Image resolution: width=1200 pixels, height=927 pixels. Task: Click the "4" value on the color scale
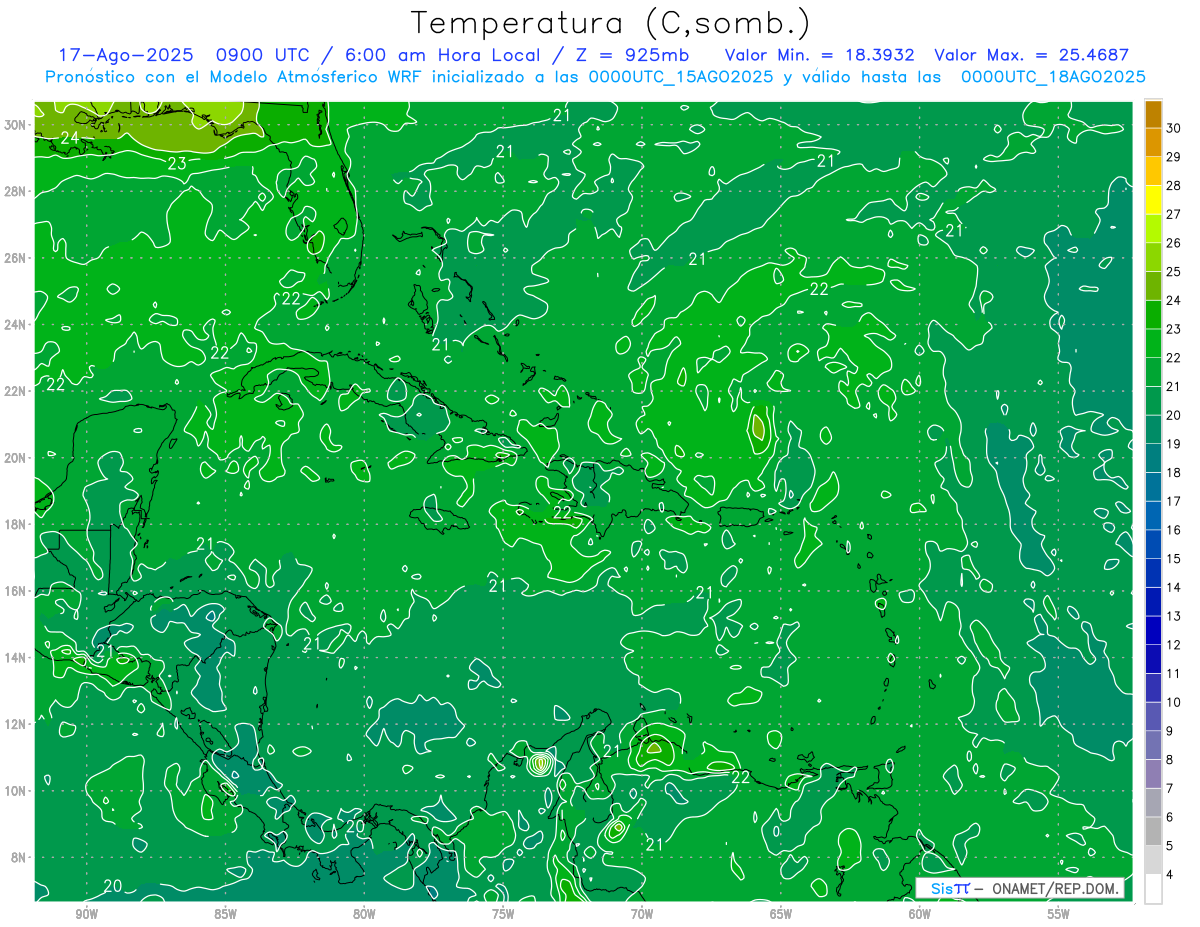click(x=1170, y=875)
